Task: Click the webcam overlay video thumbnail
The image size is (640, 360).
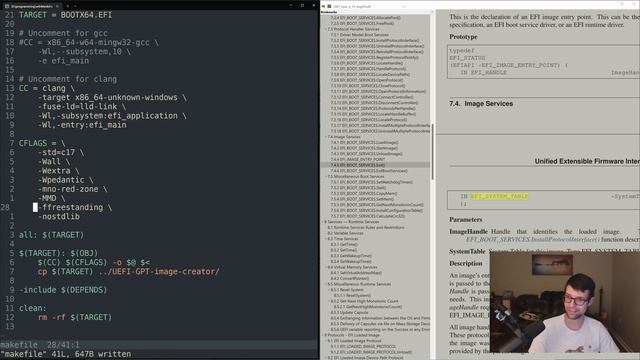Action: (x=565, y=302)
